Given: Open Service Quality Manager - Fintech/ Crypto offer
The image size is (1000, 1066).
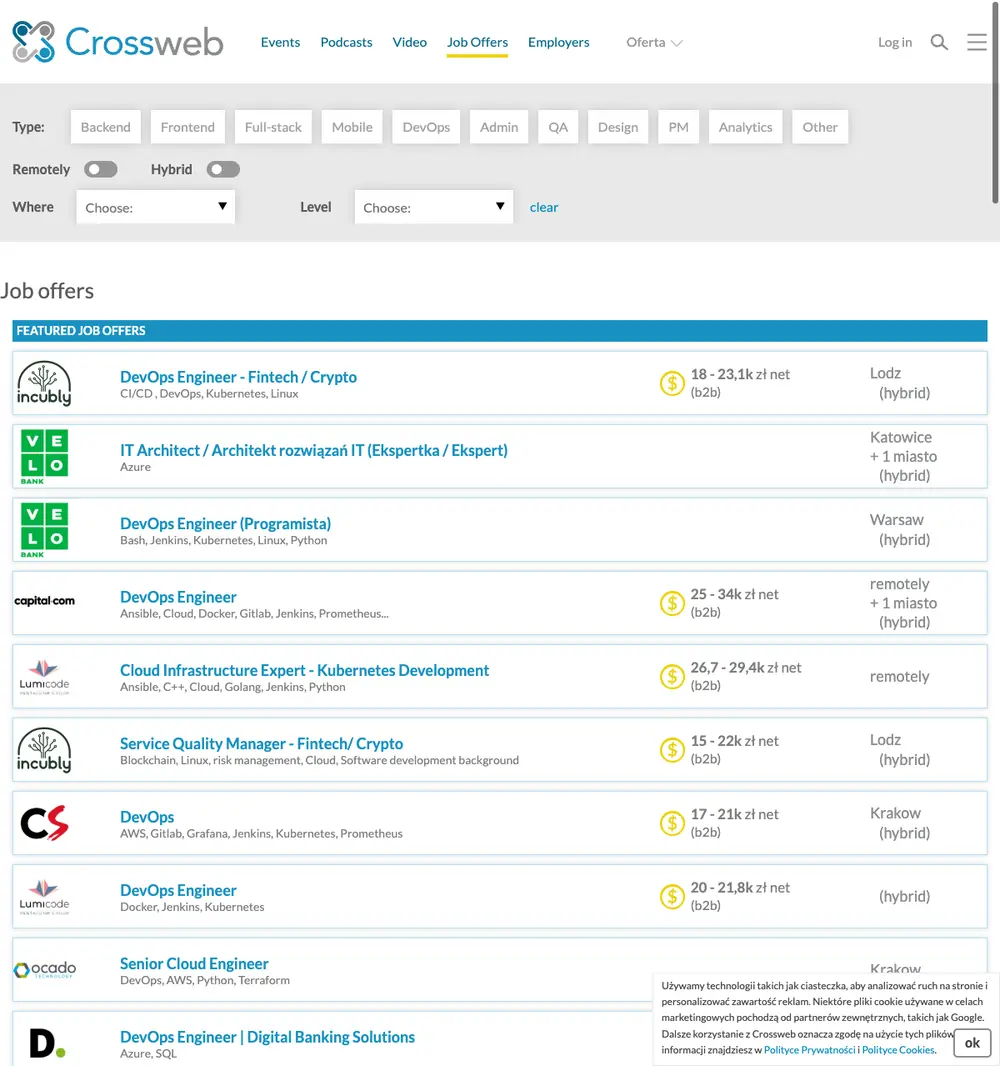Looking at the screenshot, I should tap(261, 744).
